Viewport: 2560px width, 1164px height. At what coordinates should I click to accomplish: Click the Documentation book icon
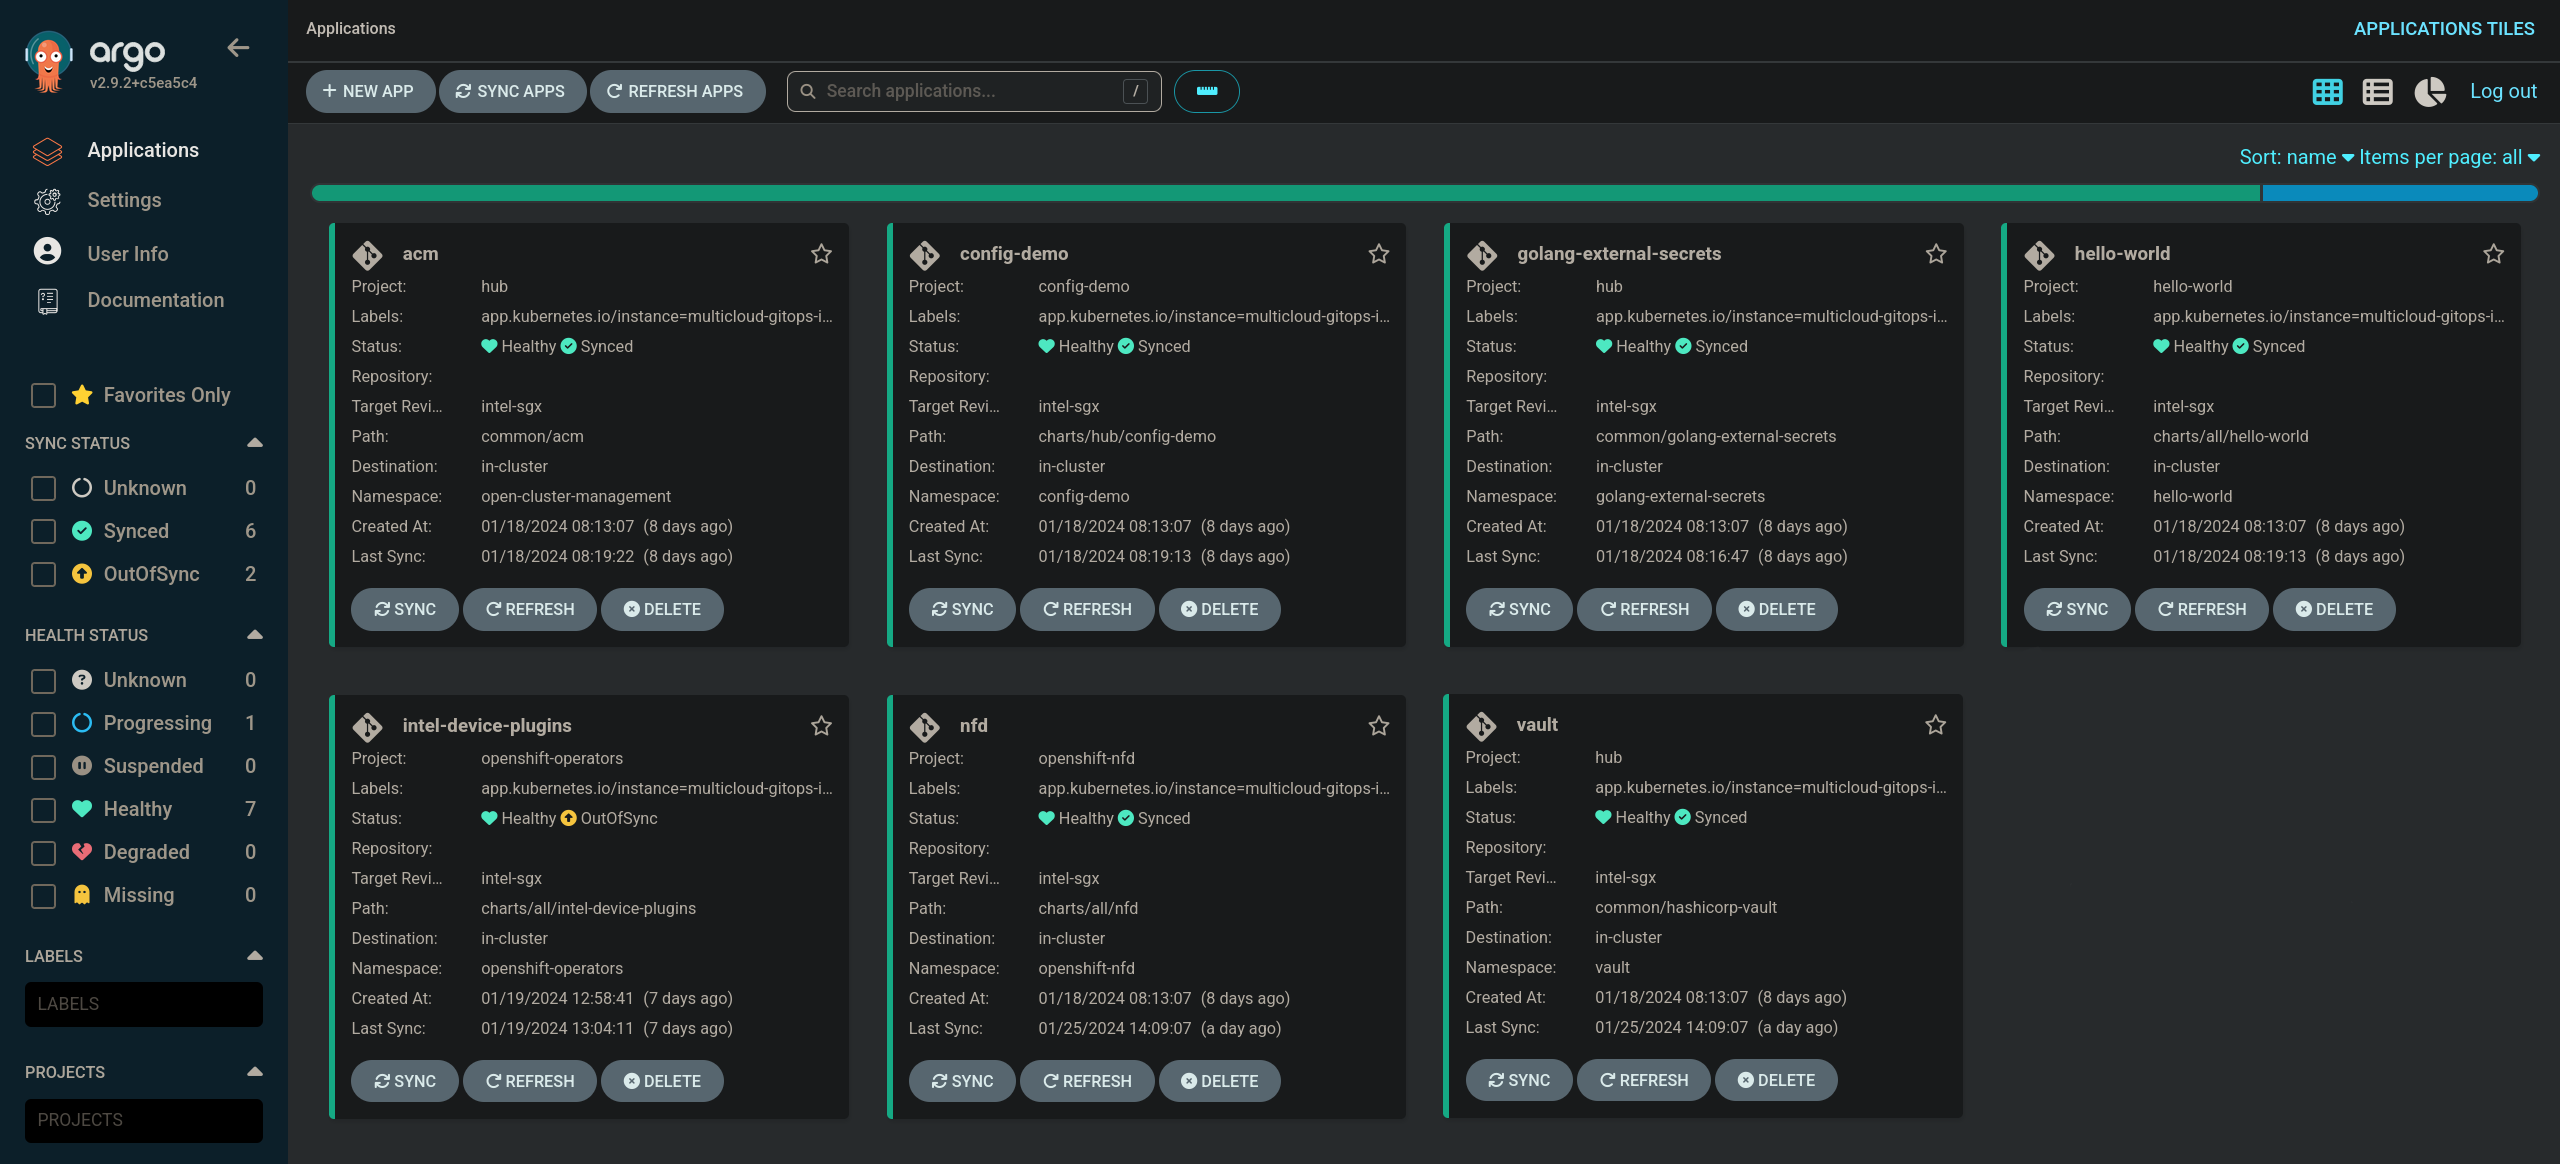pos(47,301)
